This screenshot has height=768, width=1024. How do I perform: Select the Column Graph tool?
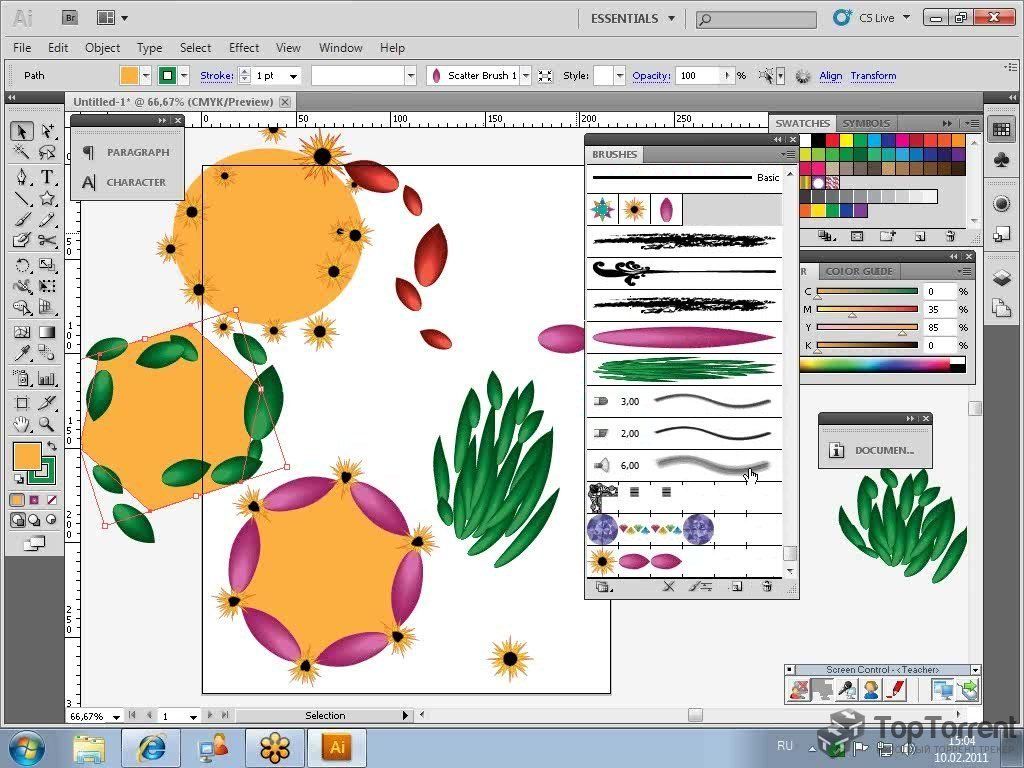47,378
